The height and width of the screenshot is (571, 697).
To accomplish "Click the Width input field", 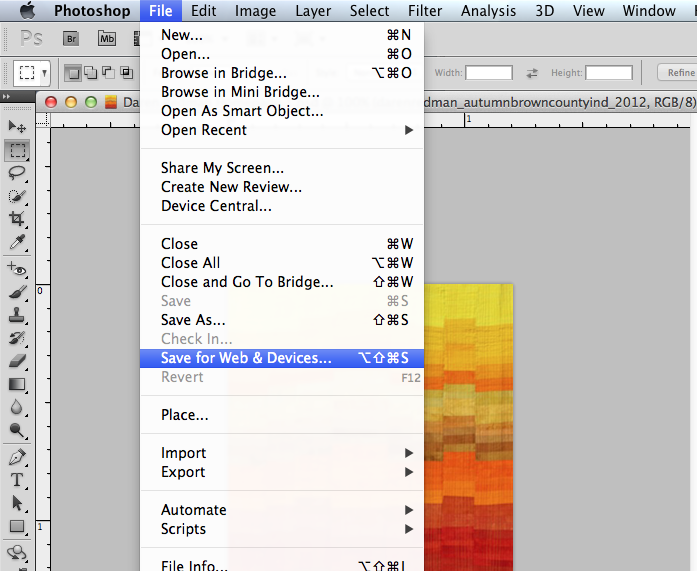I will tap(489, 72).
